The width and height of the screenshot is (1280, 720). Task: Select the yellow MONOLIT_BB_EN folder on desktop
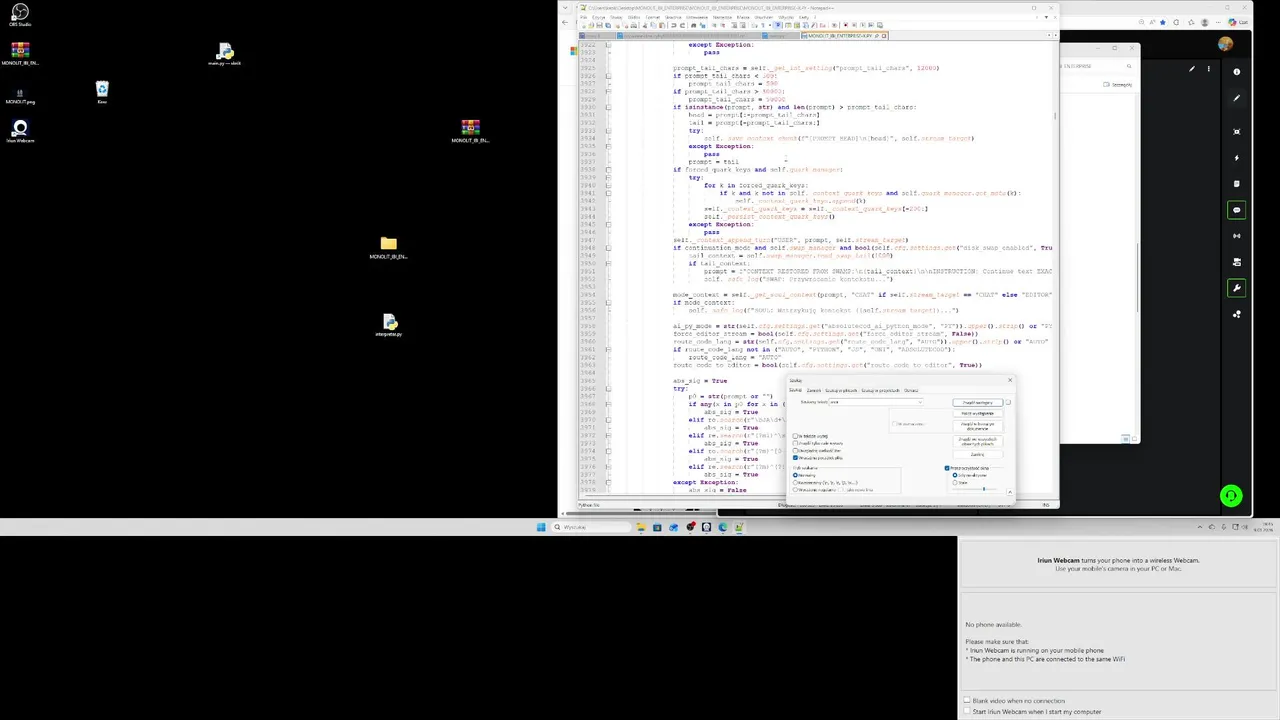(388, 247)
